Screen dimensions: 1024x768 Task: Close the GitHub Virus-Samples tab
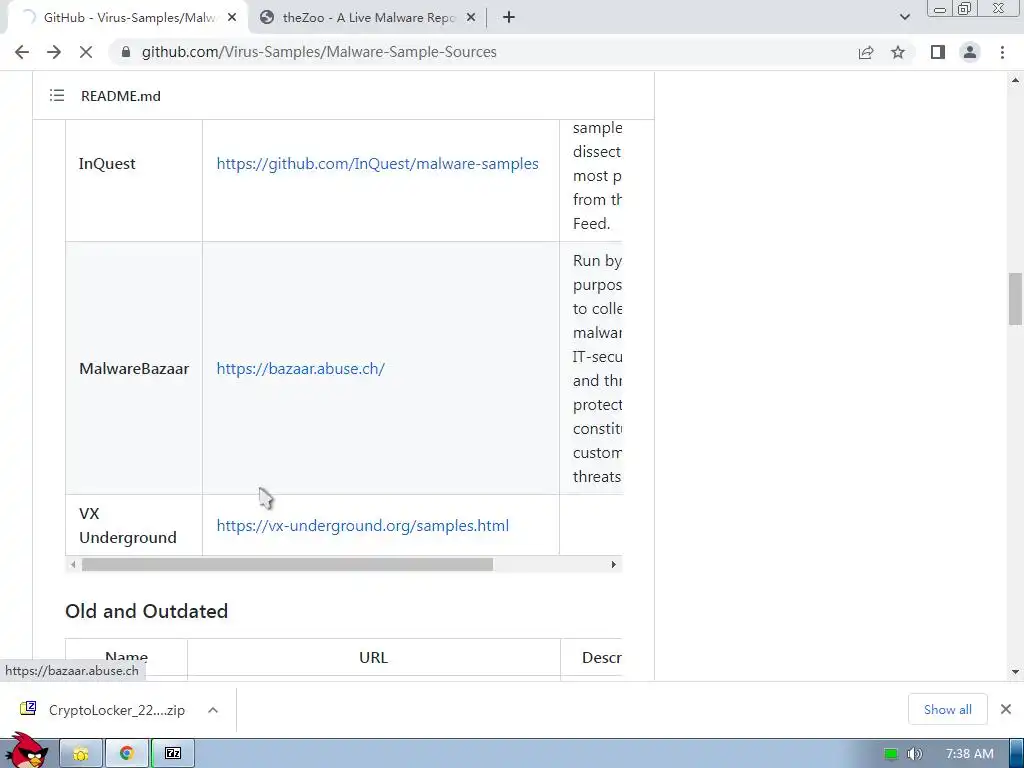tap(232, 18)
